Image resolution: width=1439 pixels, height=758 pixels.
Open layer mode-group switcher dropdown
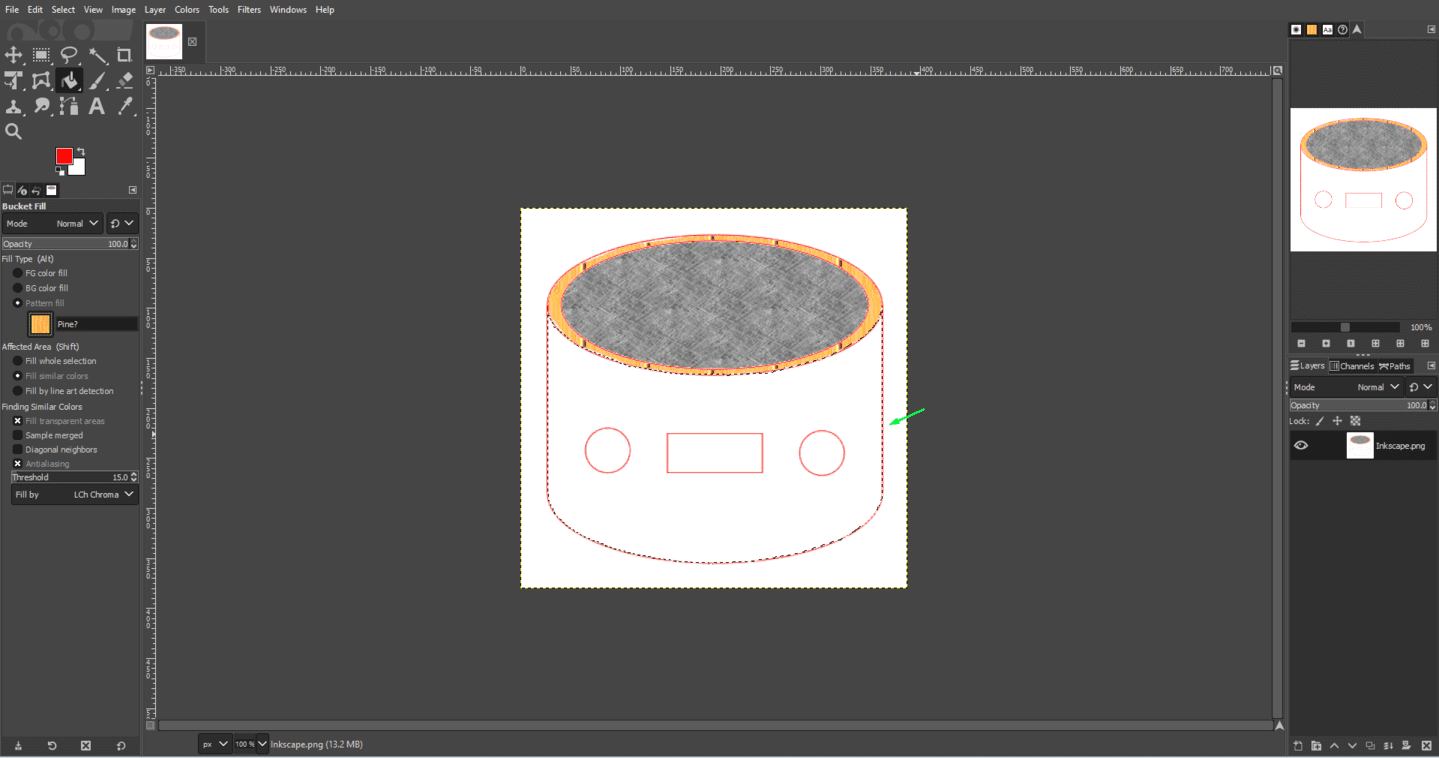[1421, 387]
